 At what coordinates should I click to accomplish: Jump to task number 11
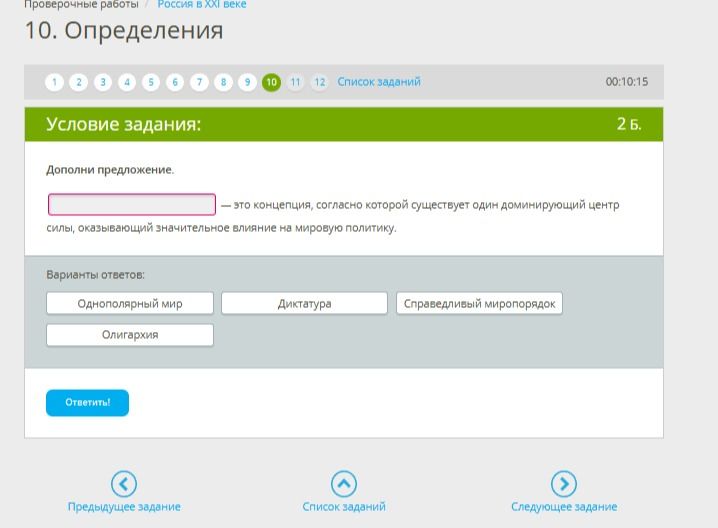295,82
